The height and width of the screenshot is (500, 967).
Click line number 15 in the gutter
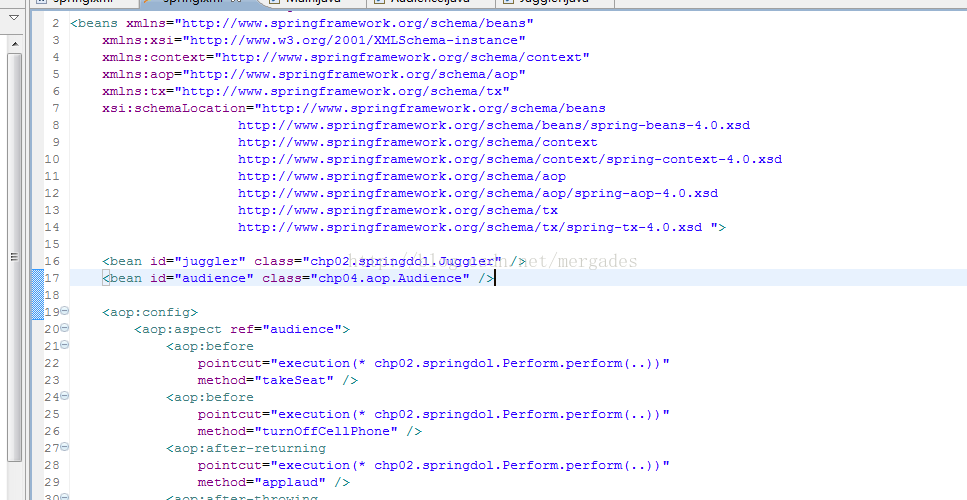click(x=52, y=244)
